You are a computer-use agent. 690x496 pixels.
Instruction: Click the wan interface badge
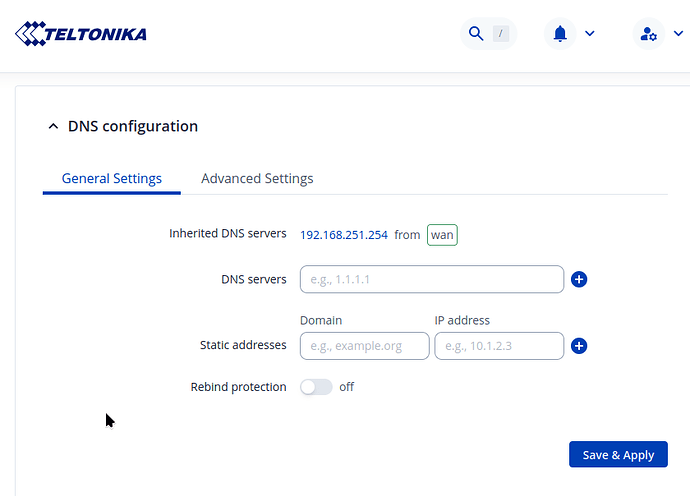click(442, 235)
